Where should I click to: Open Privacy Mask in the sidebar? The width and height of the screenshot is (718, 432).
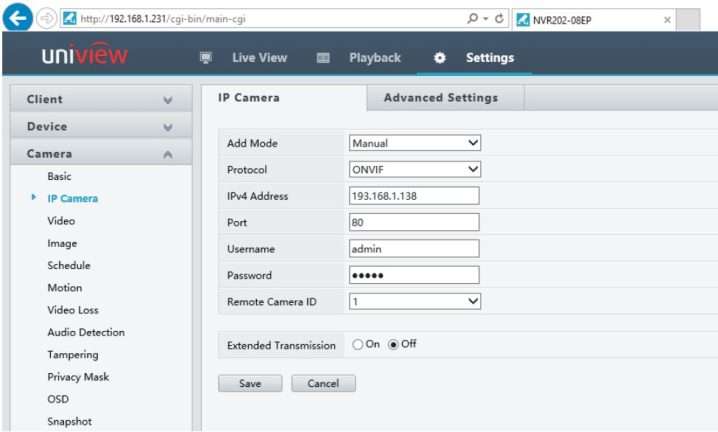point(78,377)
